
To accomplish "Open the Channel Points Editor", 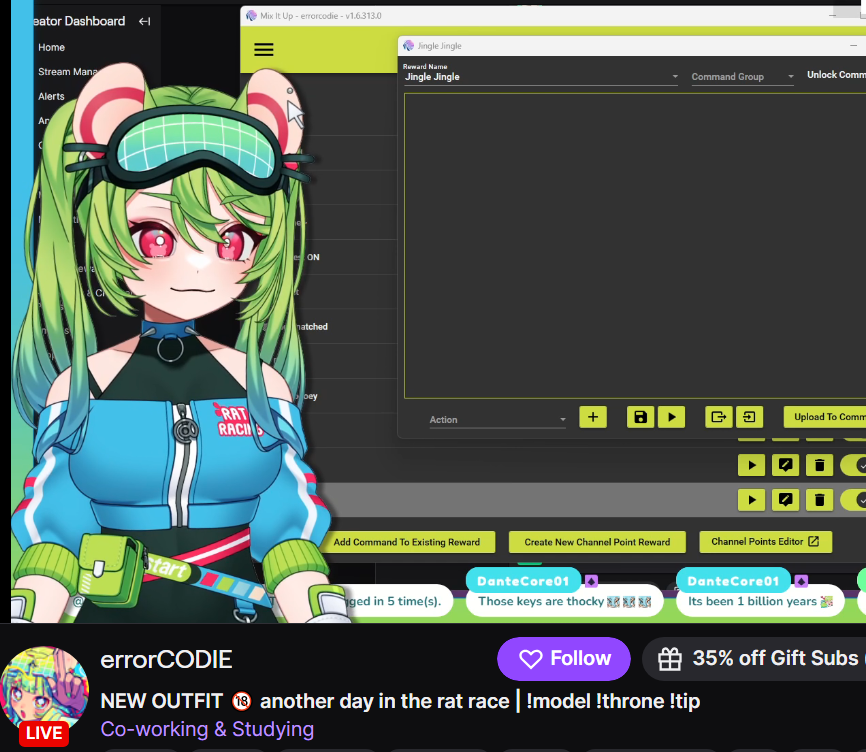I will coord(765,542).
